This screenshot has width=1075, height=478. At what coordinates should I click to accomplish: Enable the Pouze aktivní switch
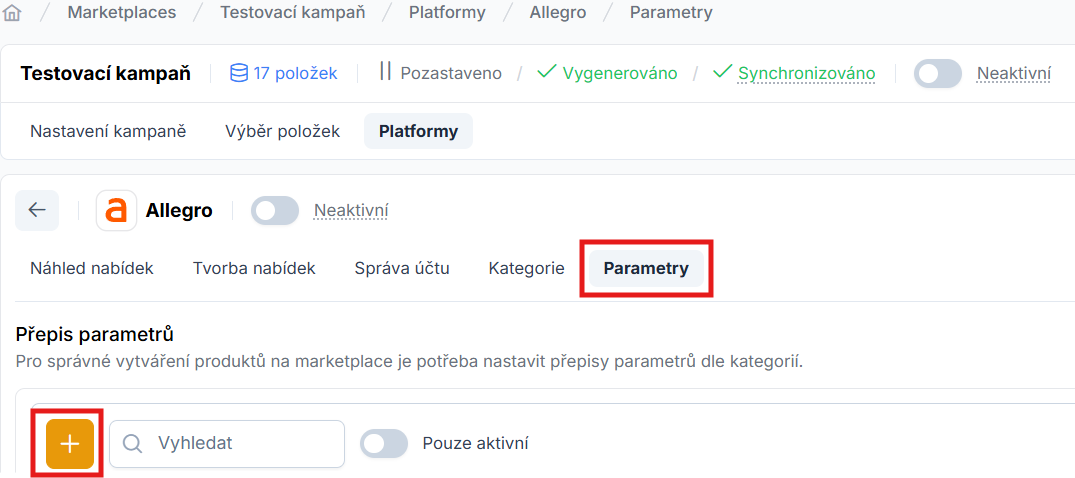pyautogui.click(x=384, y=444)
